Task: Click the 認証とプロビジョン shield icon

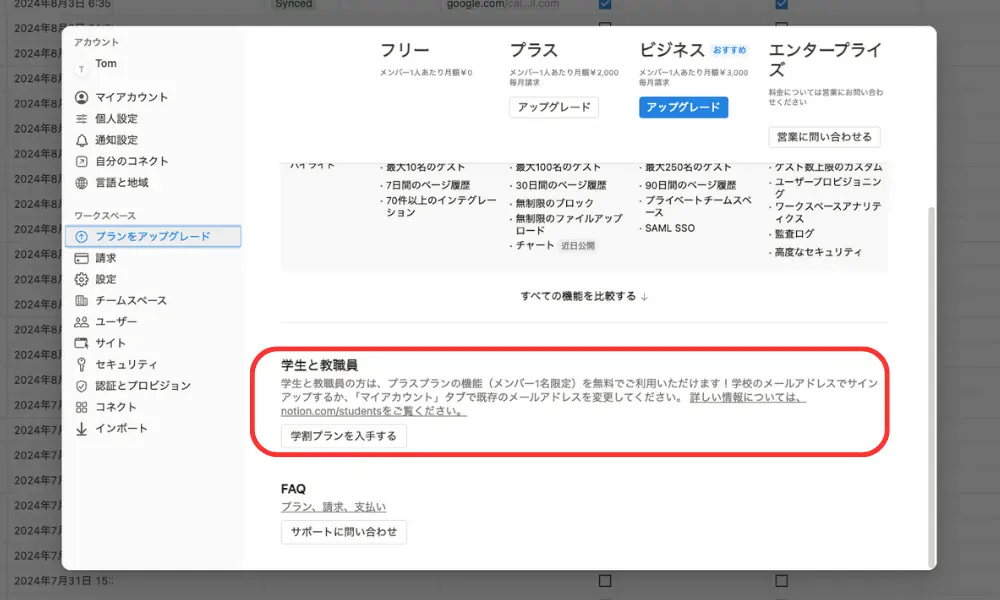Action: pyautogui.click(x=82, y=386)
